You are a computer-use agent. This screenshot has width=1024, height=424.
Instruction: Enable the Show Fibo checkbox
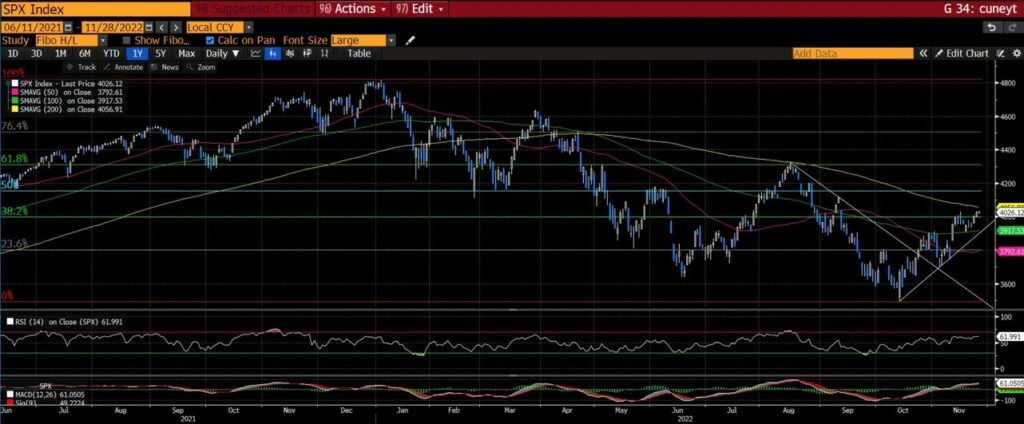coord(126,40)
